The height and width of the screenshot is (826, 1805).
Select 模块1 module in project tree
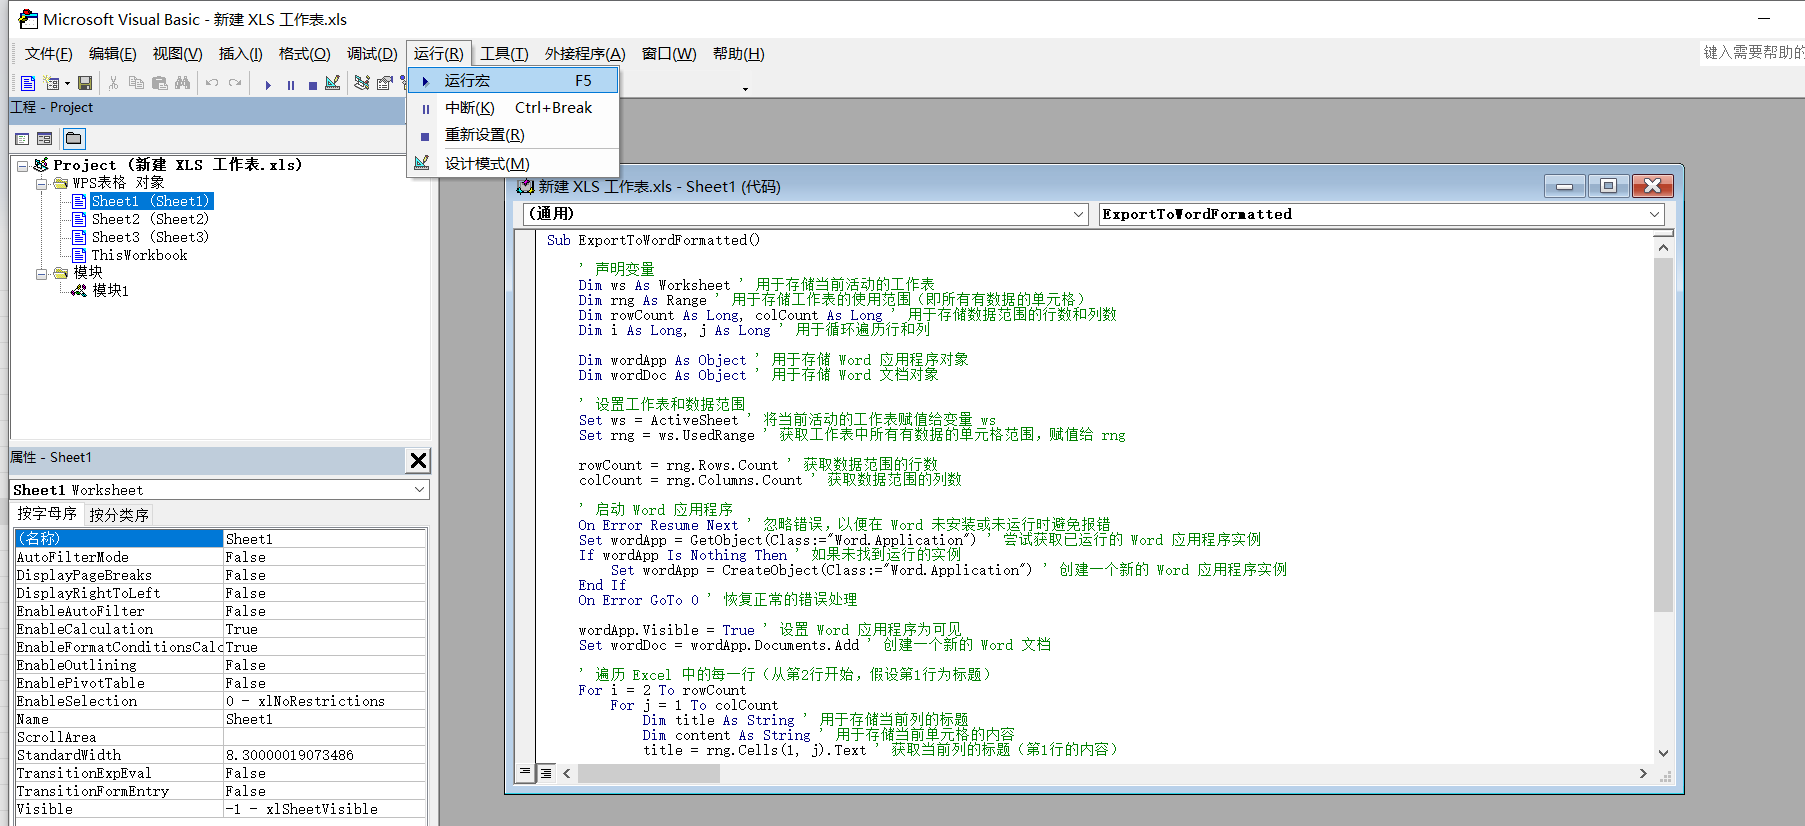point(110,290)
